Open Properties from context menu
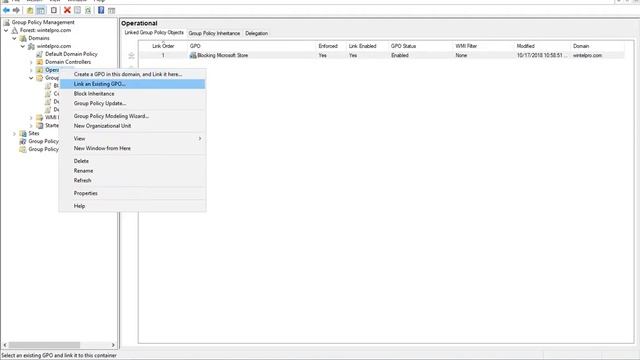The image size is (640, 360). (133, 193)
